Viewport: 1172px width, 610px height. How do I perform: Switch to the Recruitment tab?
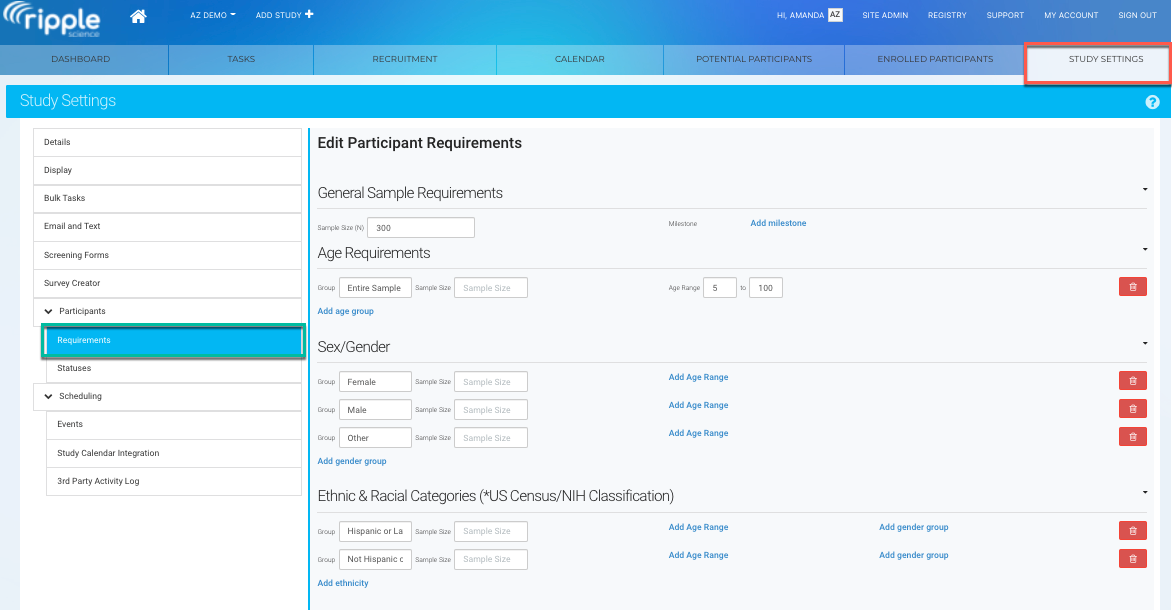pyautogui.click(x=405, y=59)
